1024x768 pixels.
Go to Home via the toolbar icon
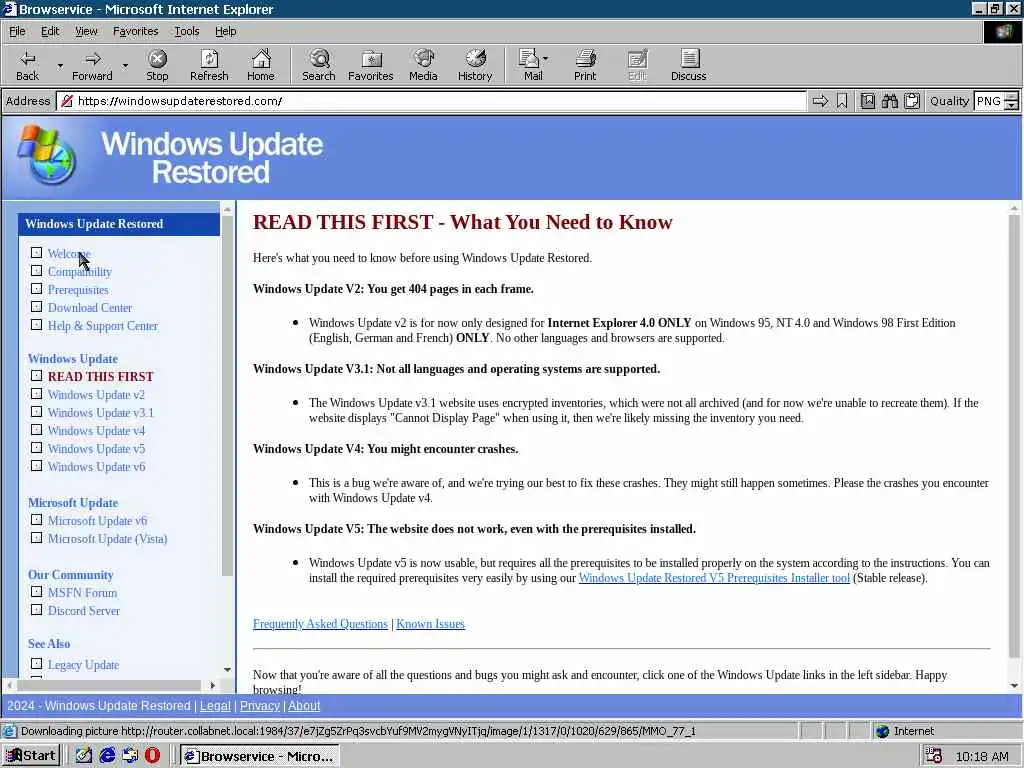pos(261,65)
